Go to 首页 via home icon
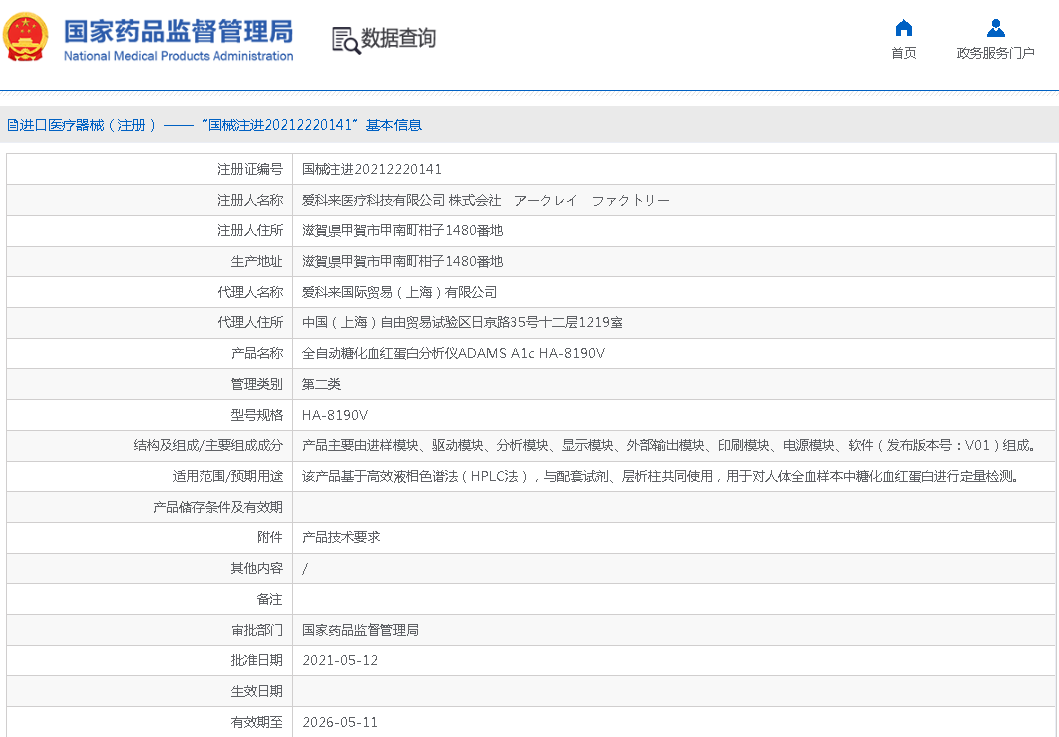Screen dimensions: 1059x737 tap(903, 28)
